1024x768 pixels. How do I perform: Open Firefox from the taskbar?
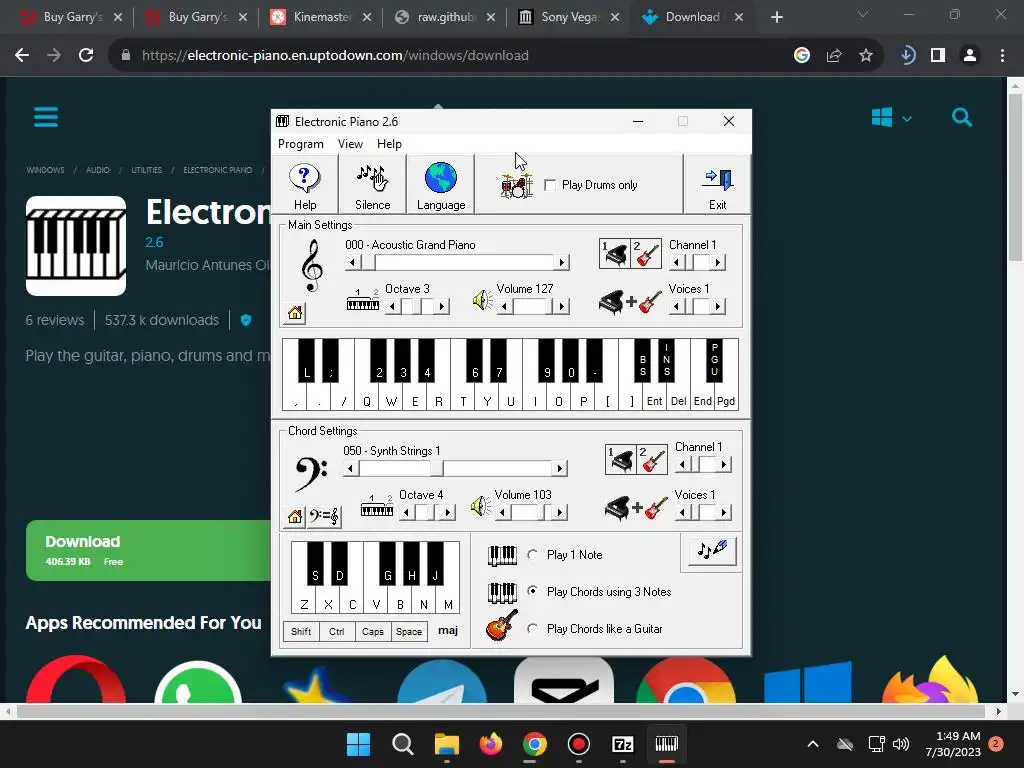tap(490, 744)
